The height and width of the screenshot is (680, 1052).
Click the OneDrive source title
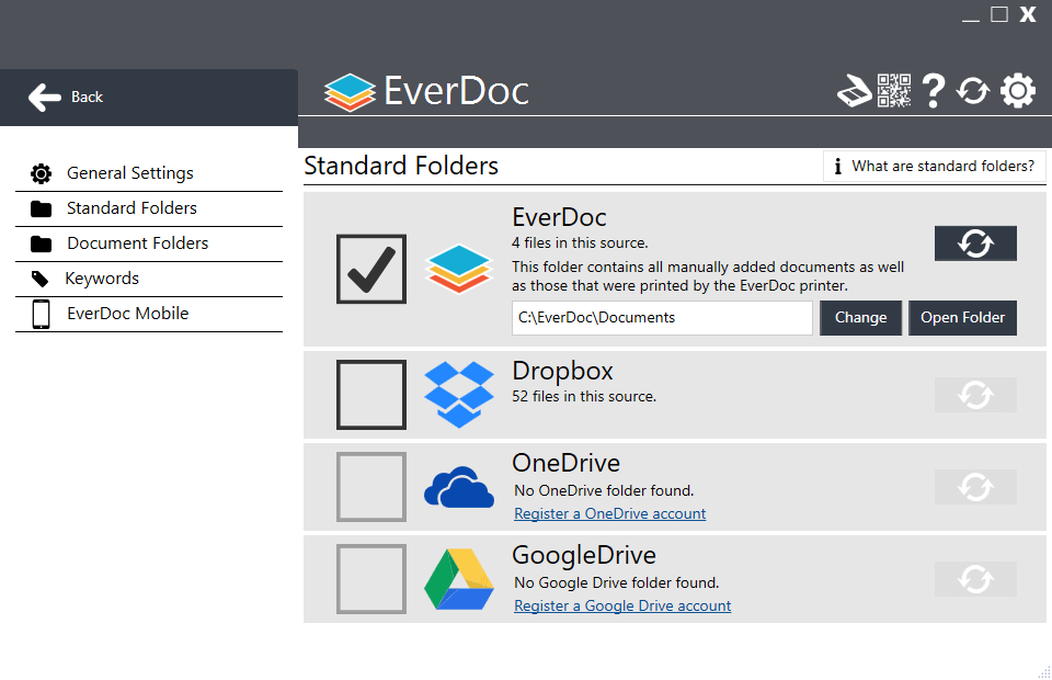pyautogui.click(x=566, y=463)
